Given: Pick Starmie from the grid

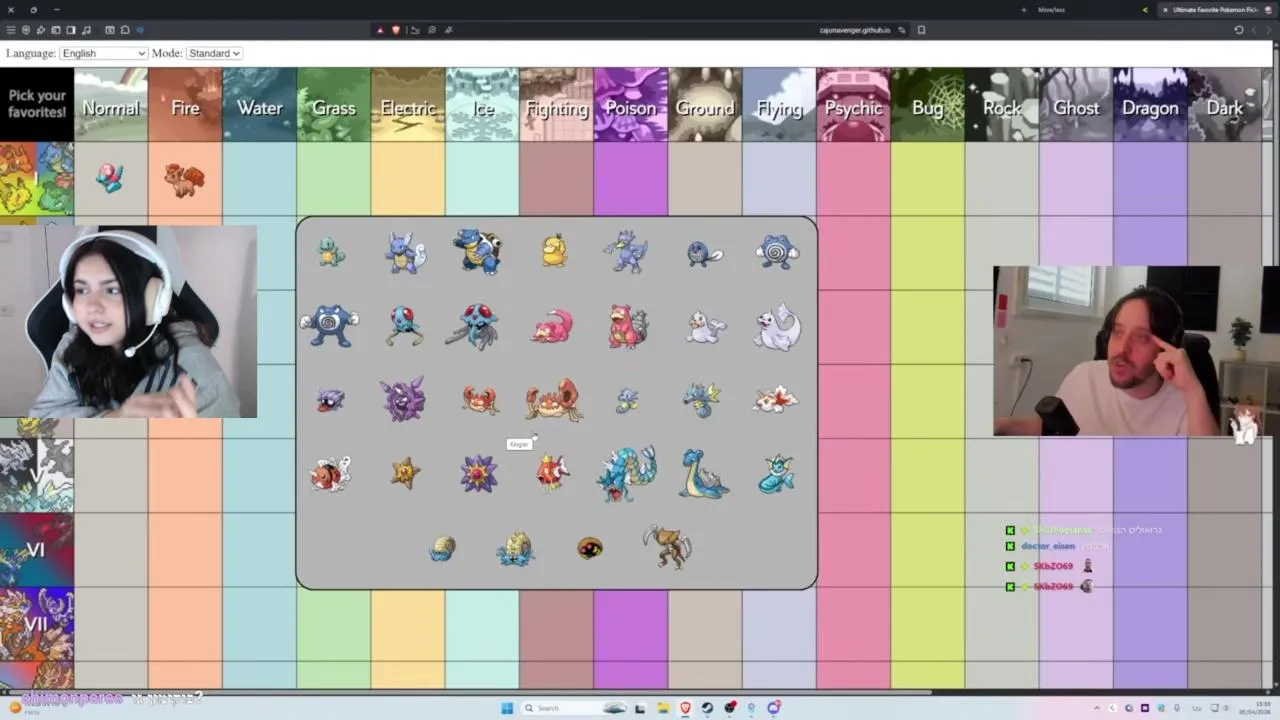Looking at the screenshot, I should [x=478, y=473].
